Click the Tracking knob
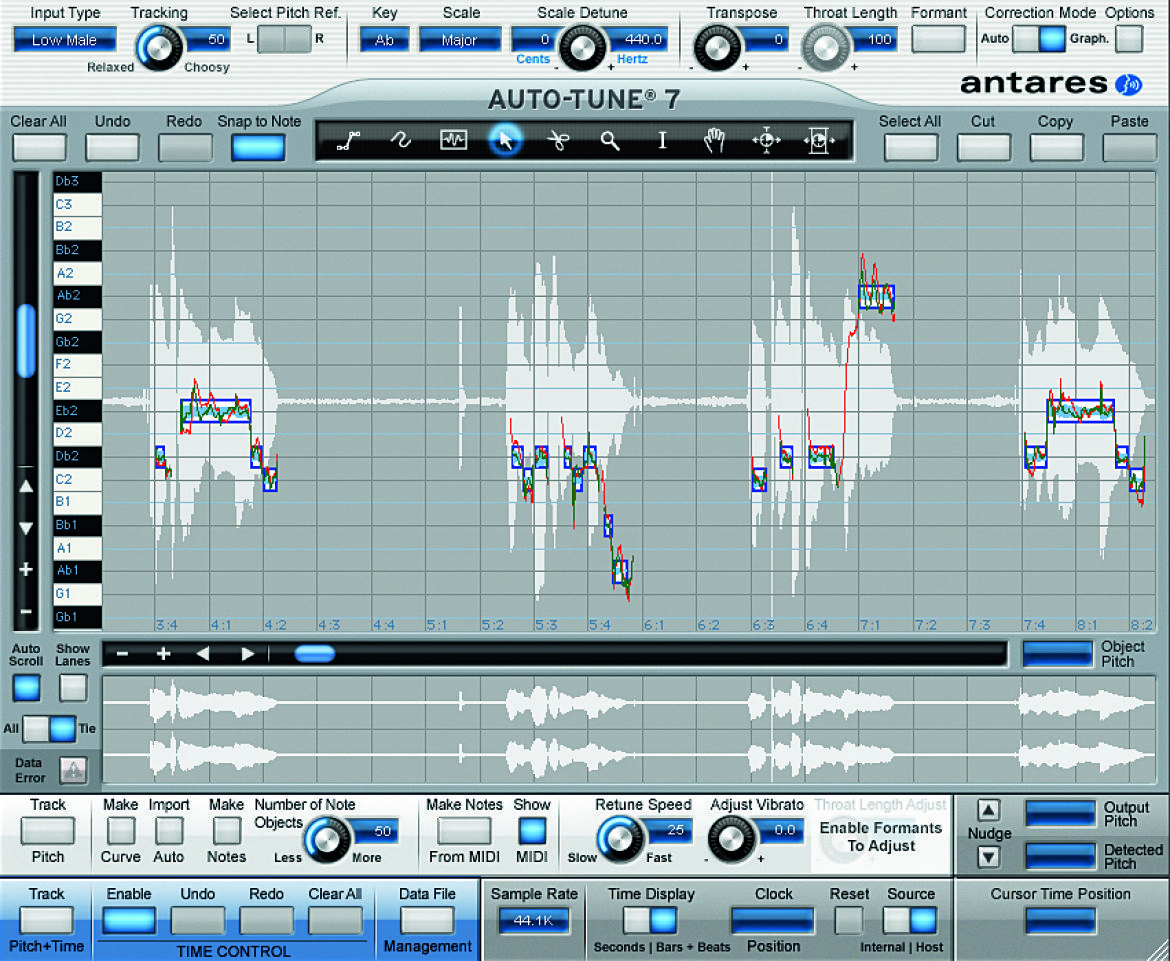Viewport: 1170px width, 961px height. pos(159,48)
